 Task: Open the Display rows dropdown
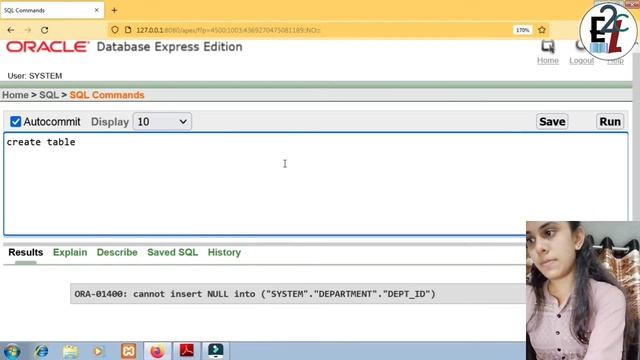click(162, 122)
